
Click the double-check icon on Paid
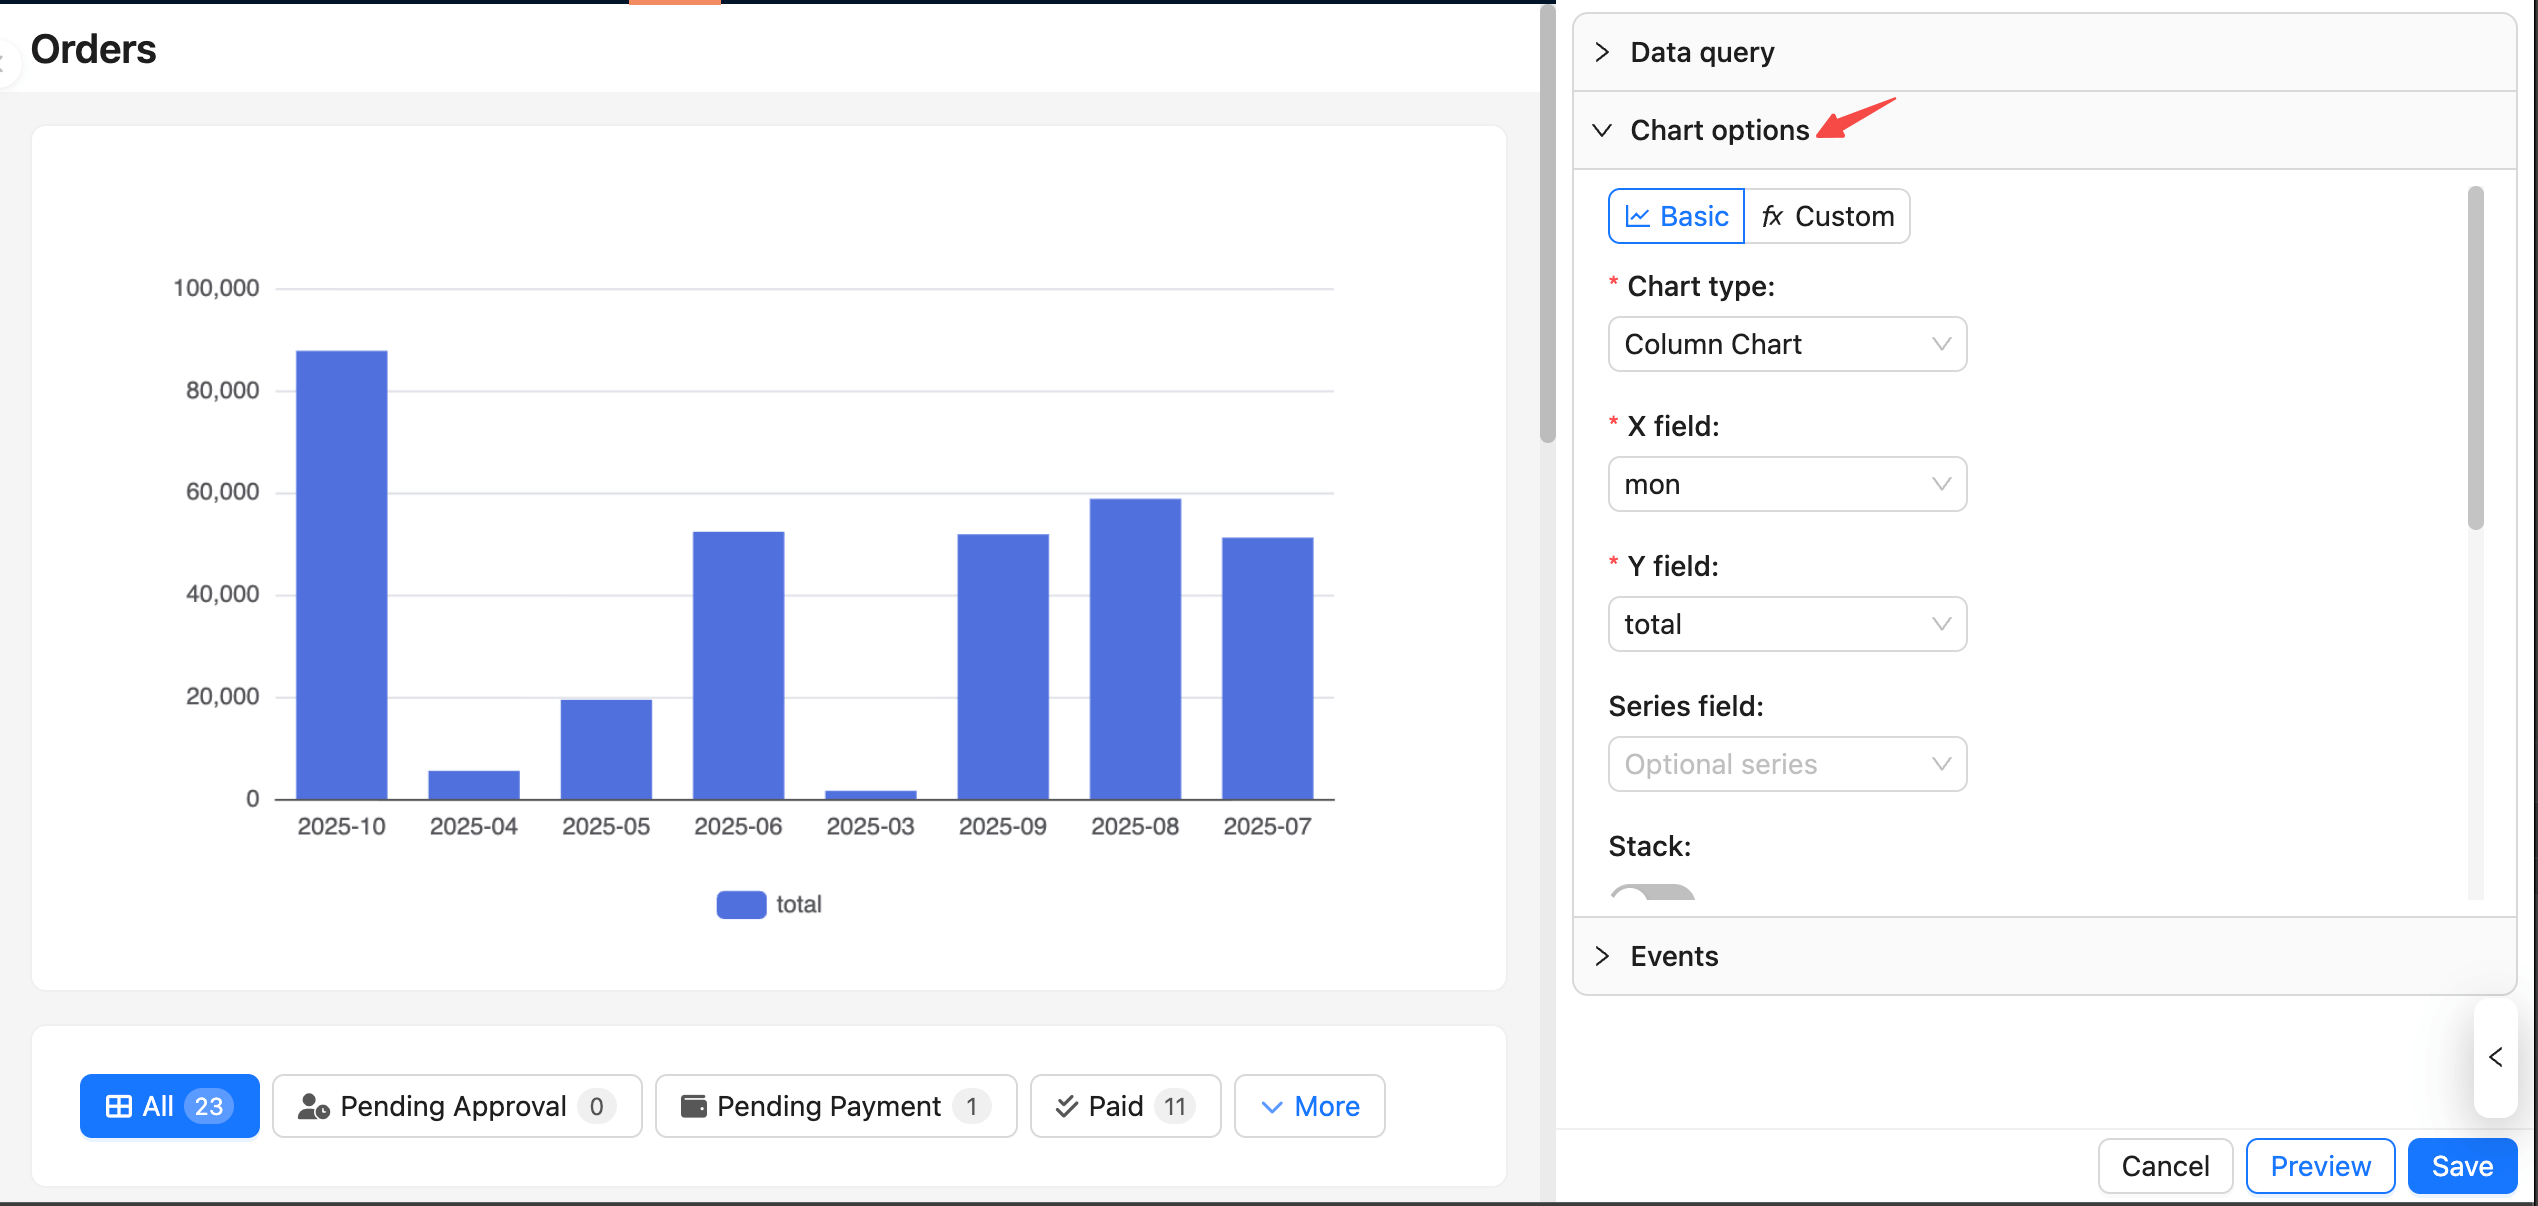pos(1067,1106)
